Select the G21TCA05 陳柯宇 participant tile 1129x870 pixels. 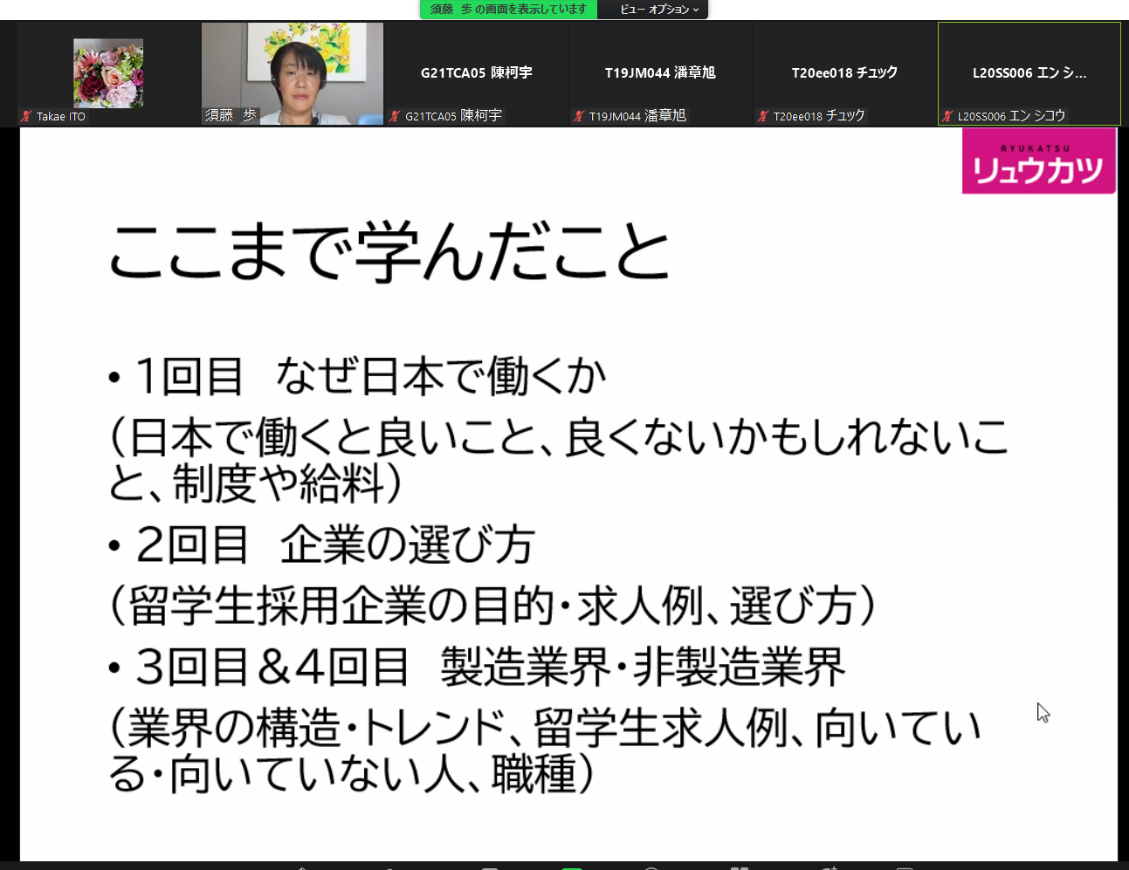[x=476, y=73]
